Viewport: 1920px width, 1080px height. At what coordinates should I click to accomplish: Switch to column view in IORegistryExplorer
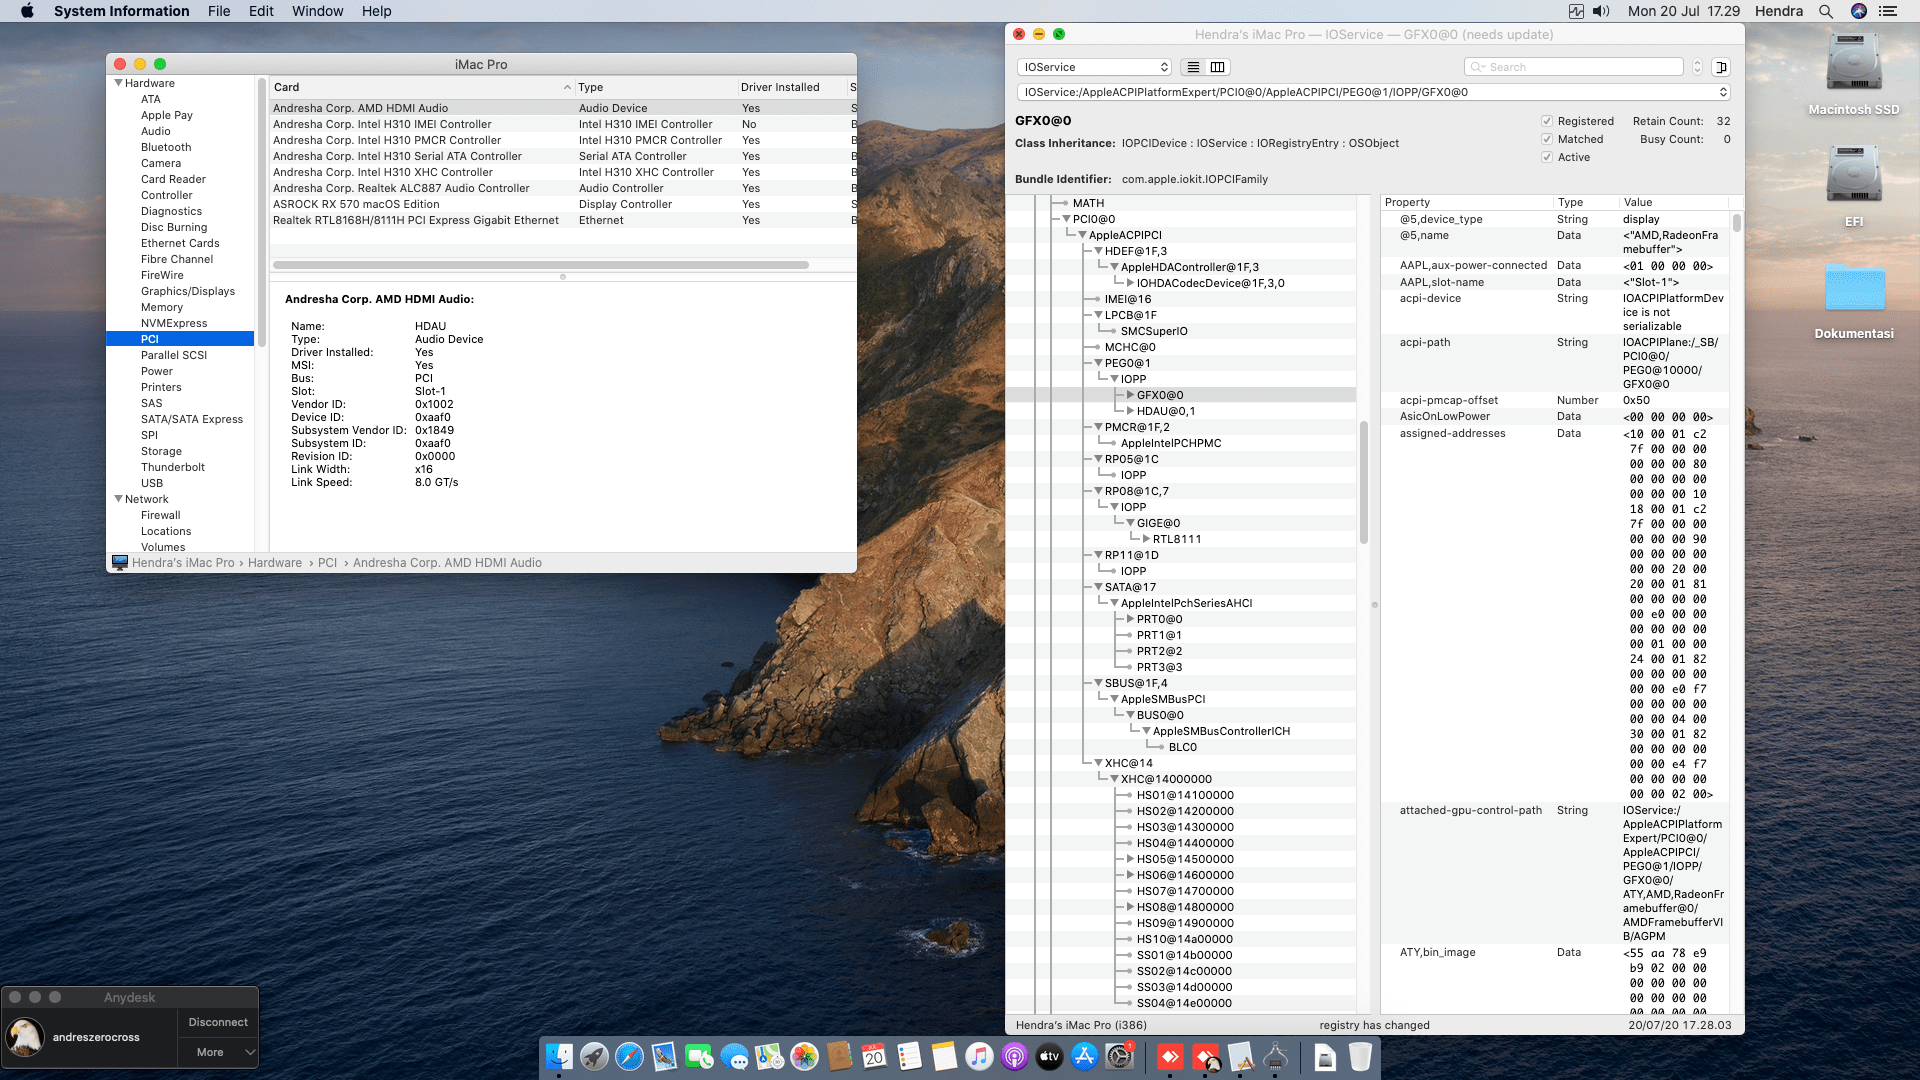(1217, 67)
